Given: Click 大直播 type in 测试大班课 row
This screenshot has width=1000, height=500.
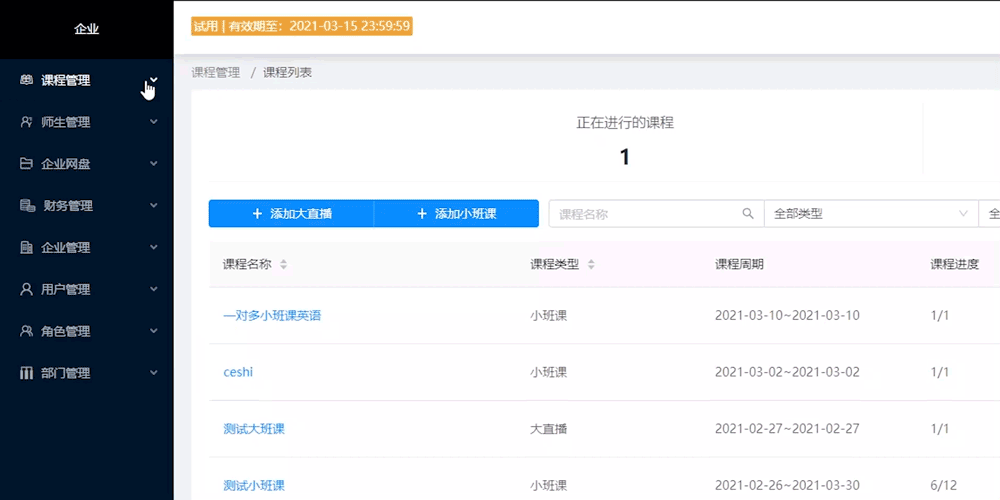Looking at the screenshot, I should pos(548,429).
